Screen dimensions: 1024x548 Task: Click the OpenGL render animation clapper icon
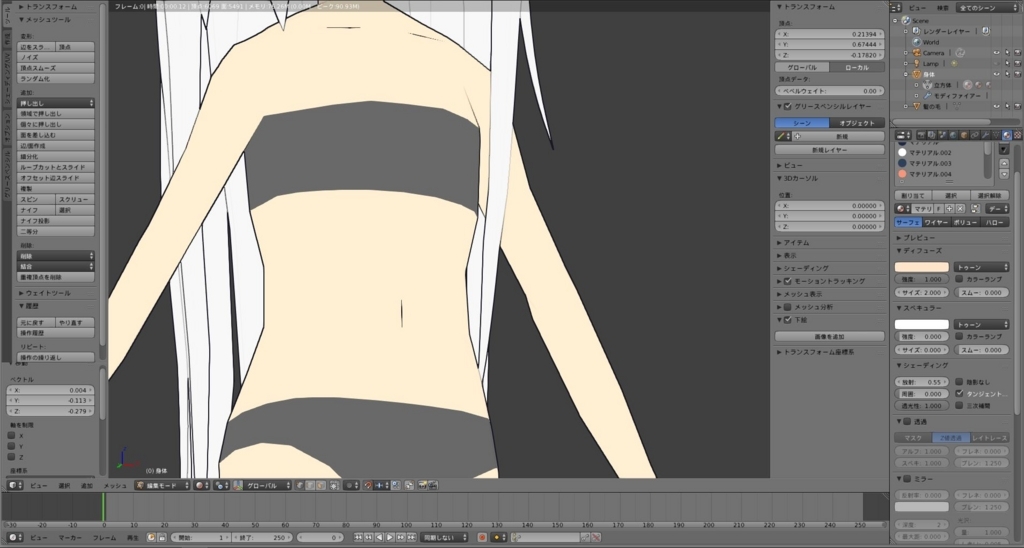(x=432, y=485)
